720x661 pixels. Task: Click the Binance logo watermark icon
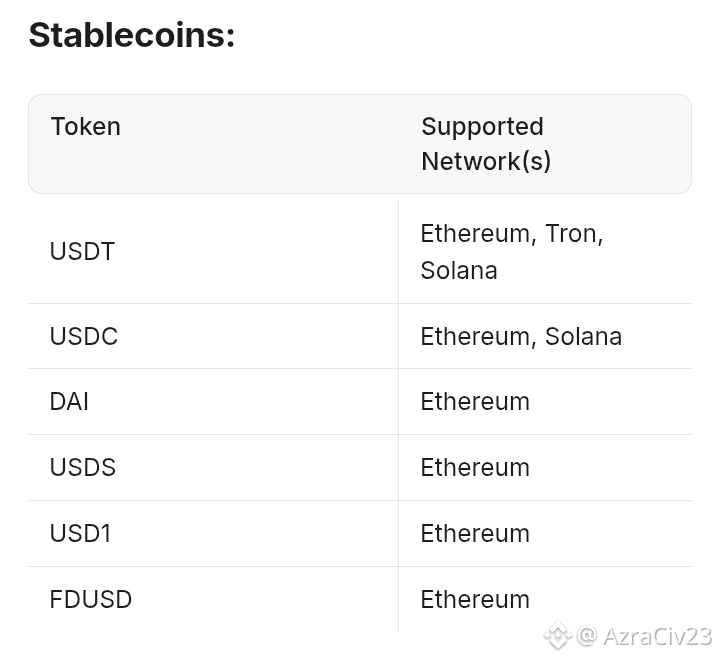point(557,636)
